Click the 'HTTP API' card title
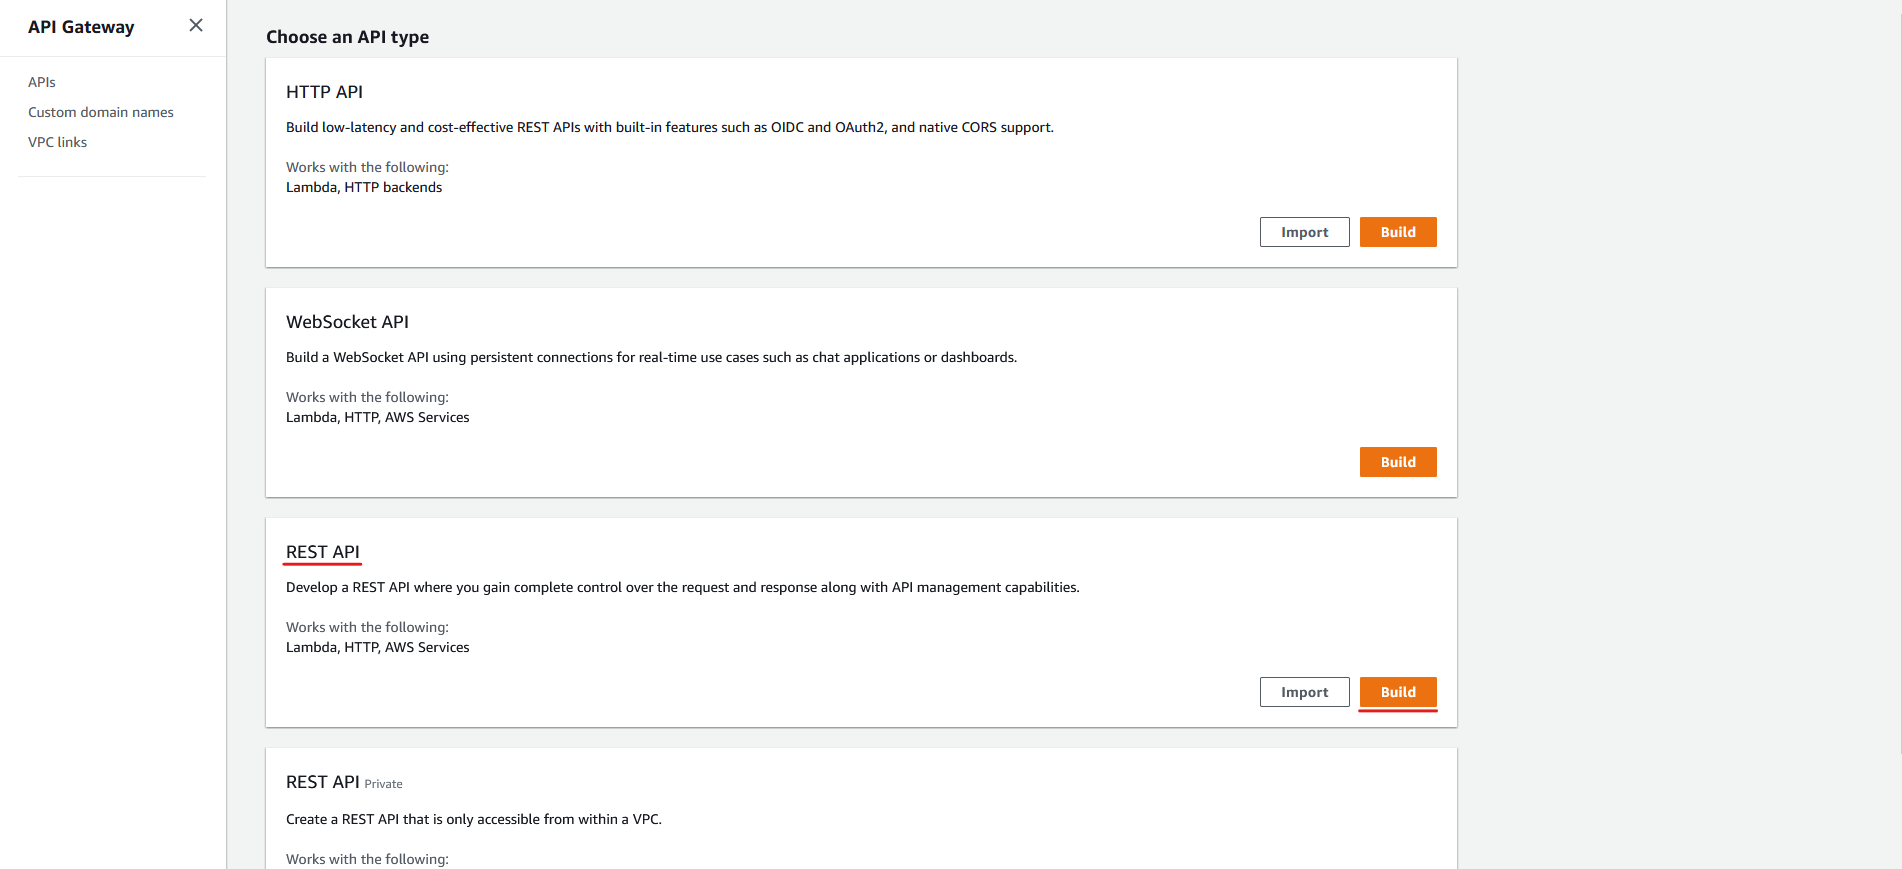This screenshot has height=869, width=1902. pyautogui.click(x=324, y=92)
